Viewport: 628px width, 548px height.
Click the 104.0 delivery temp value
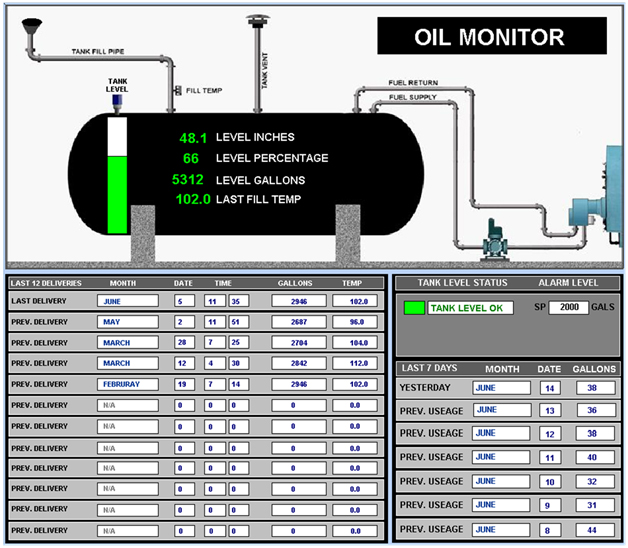355,342
